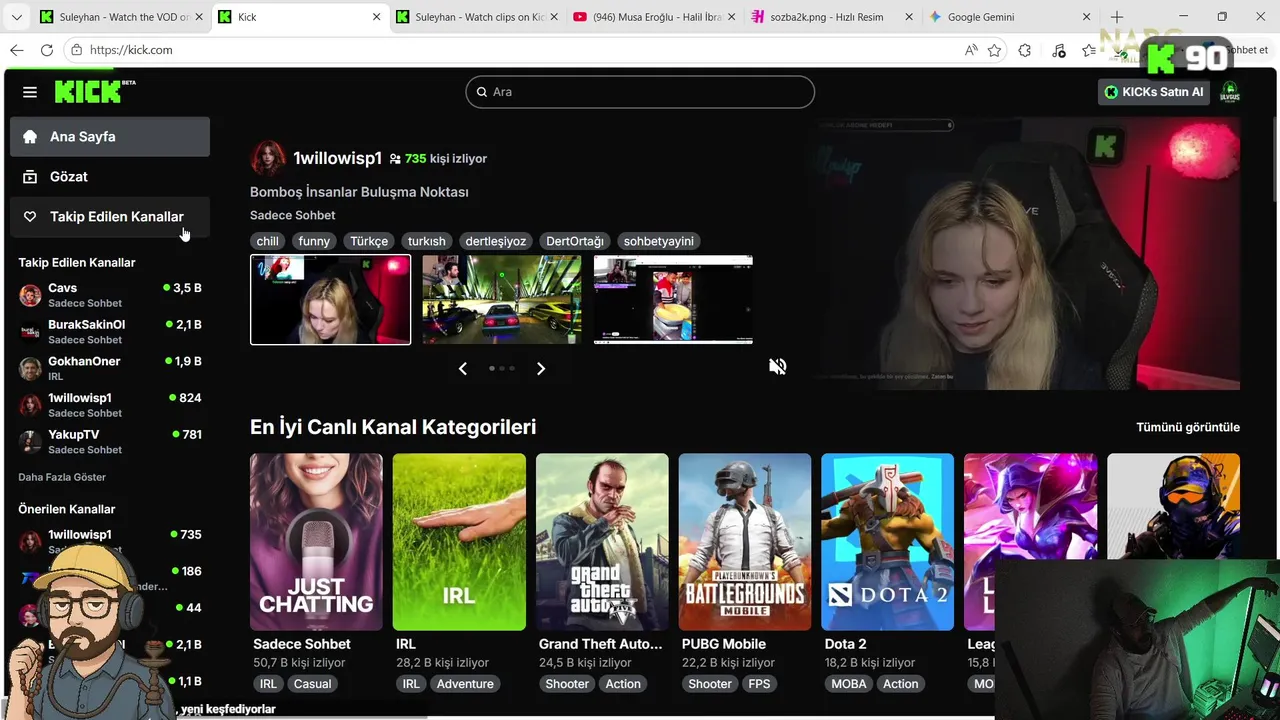The height and width of the screenshot is (720, 1280).
Task: Switch to Musa Eroğlu YouTube tab
Action: (654, 17)
